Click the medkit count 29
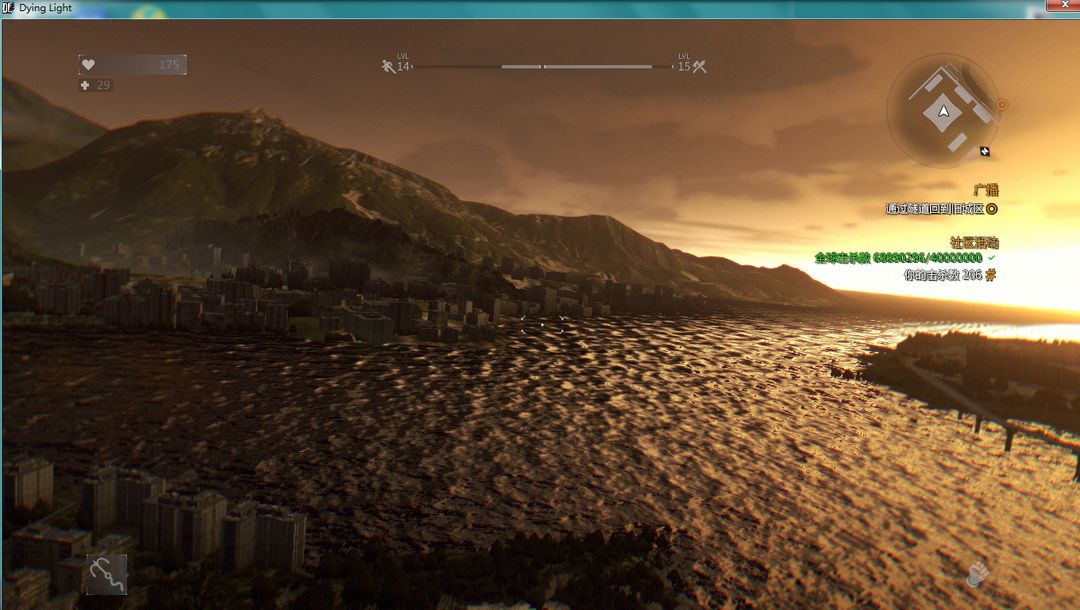 (x=103, y=85)
